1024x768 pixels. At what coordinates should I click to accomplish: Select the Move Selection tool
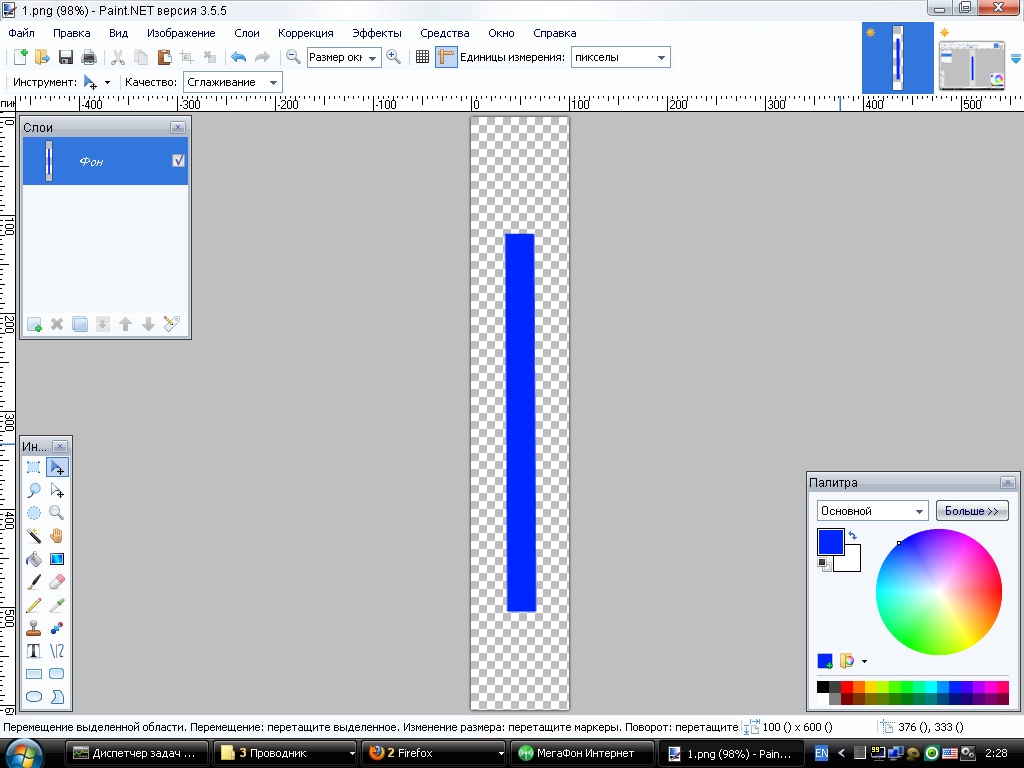[x=57, y=490]
